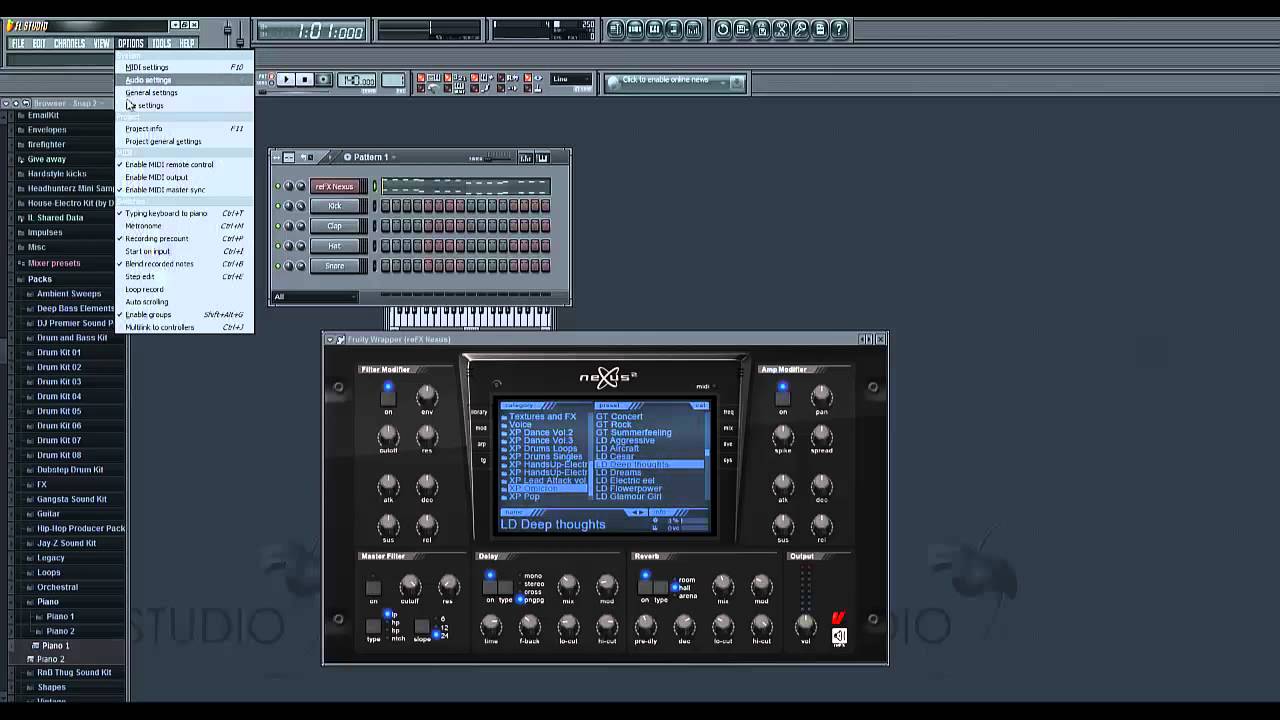Expand the Hip-Hop Producer Pack folder
This screenshot has height=720, width=1280.
(80, 528)
